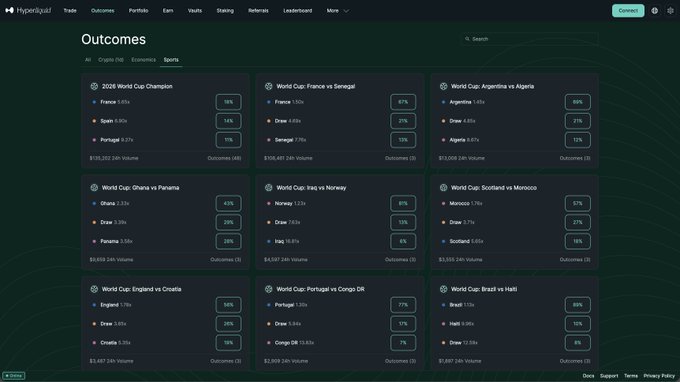The height and width of the screenshot is (382, 680).
Task: Select the Sports tab
Action: coord(171,60)
